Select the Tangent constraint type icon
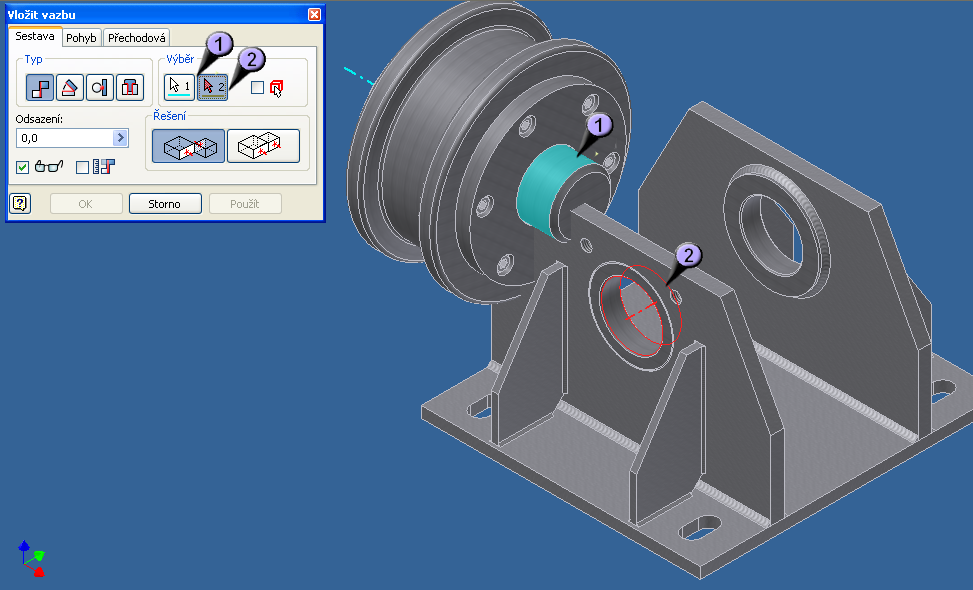The image size is (973, 590). [x=100, y=88]
